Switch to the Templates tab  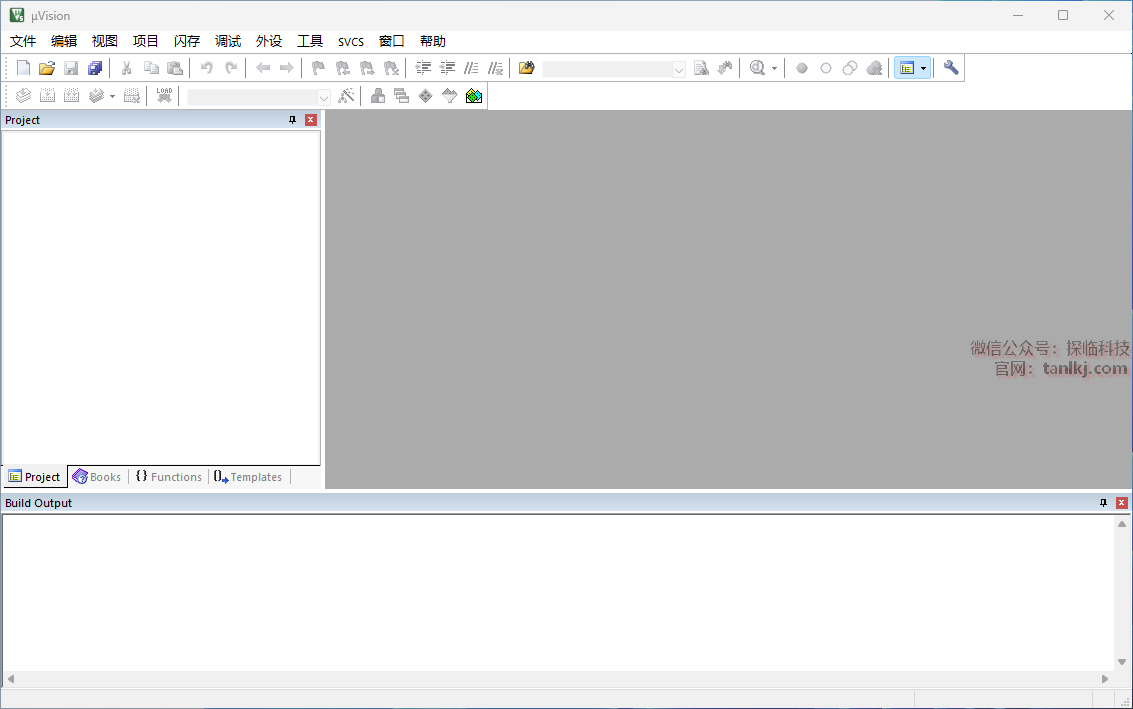point(248,477)
